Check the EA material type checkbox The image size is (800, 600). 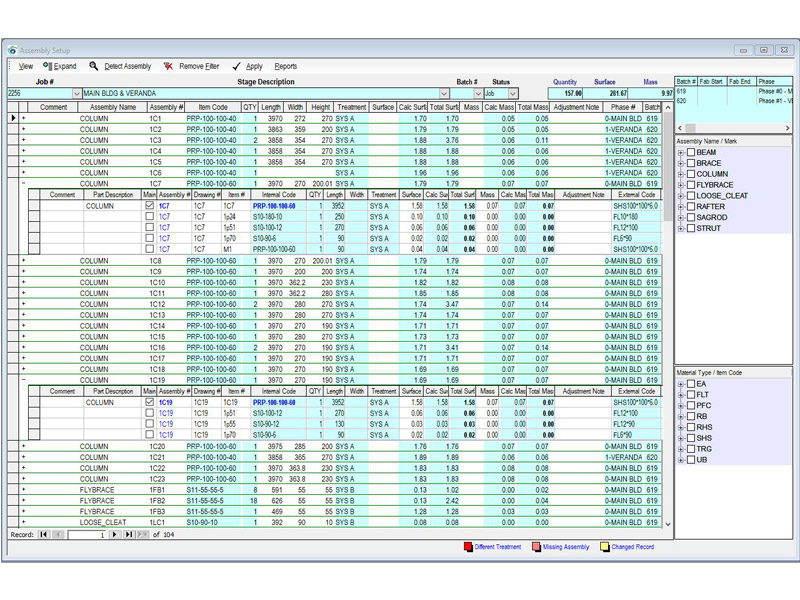click(691, 384)
